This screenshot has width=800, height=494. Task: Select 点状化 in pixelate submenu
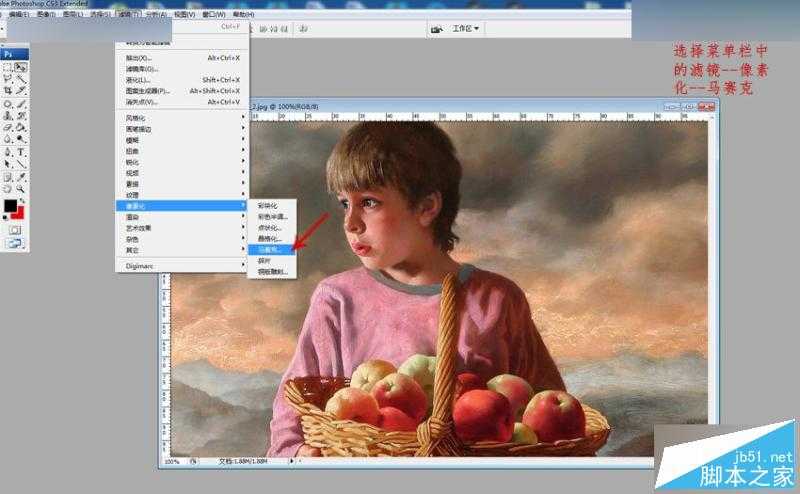271,228
